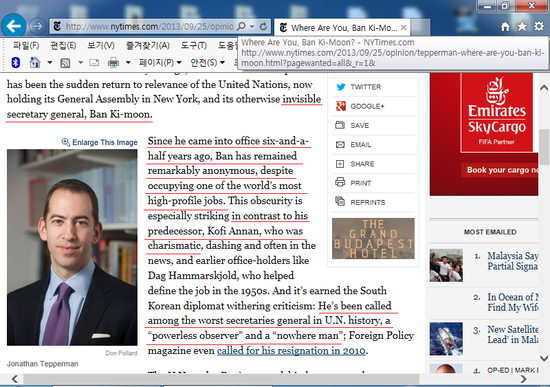Click the boat-at-sea thumbnail in Most Emailed

tap(446, 339)
